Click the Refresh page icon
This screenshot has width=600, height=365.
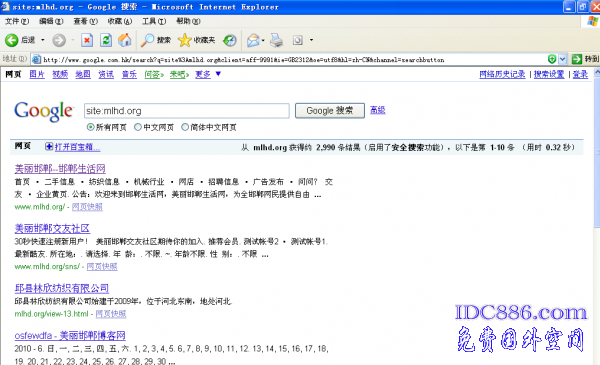106,40
